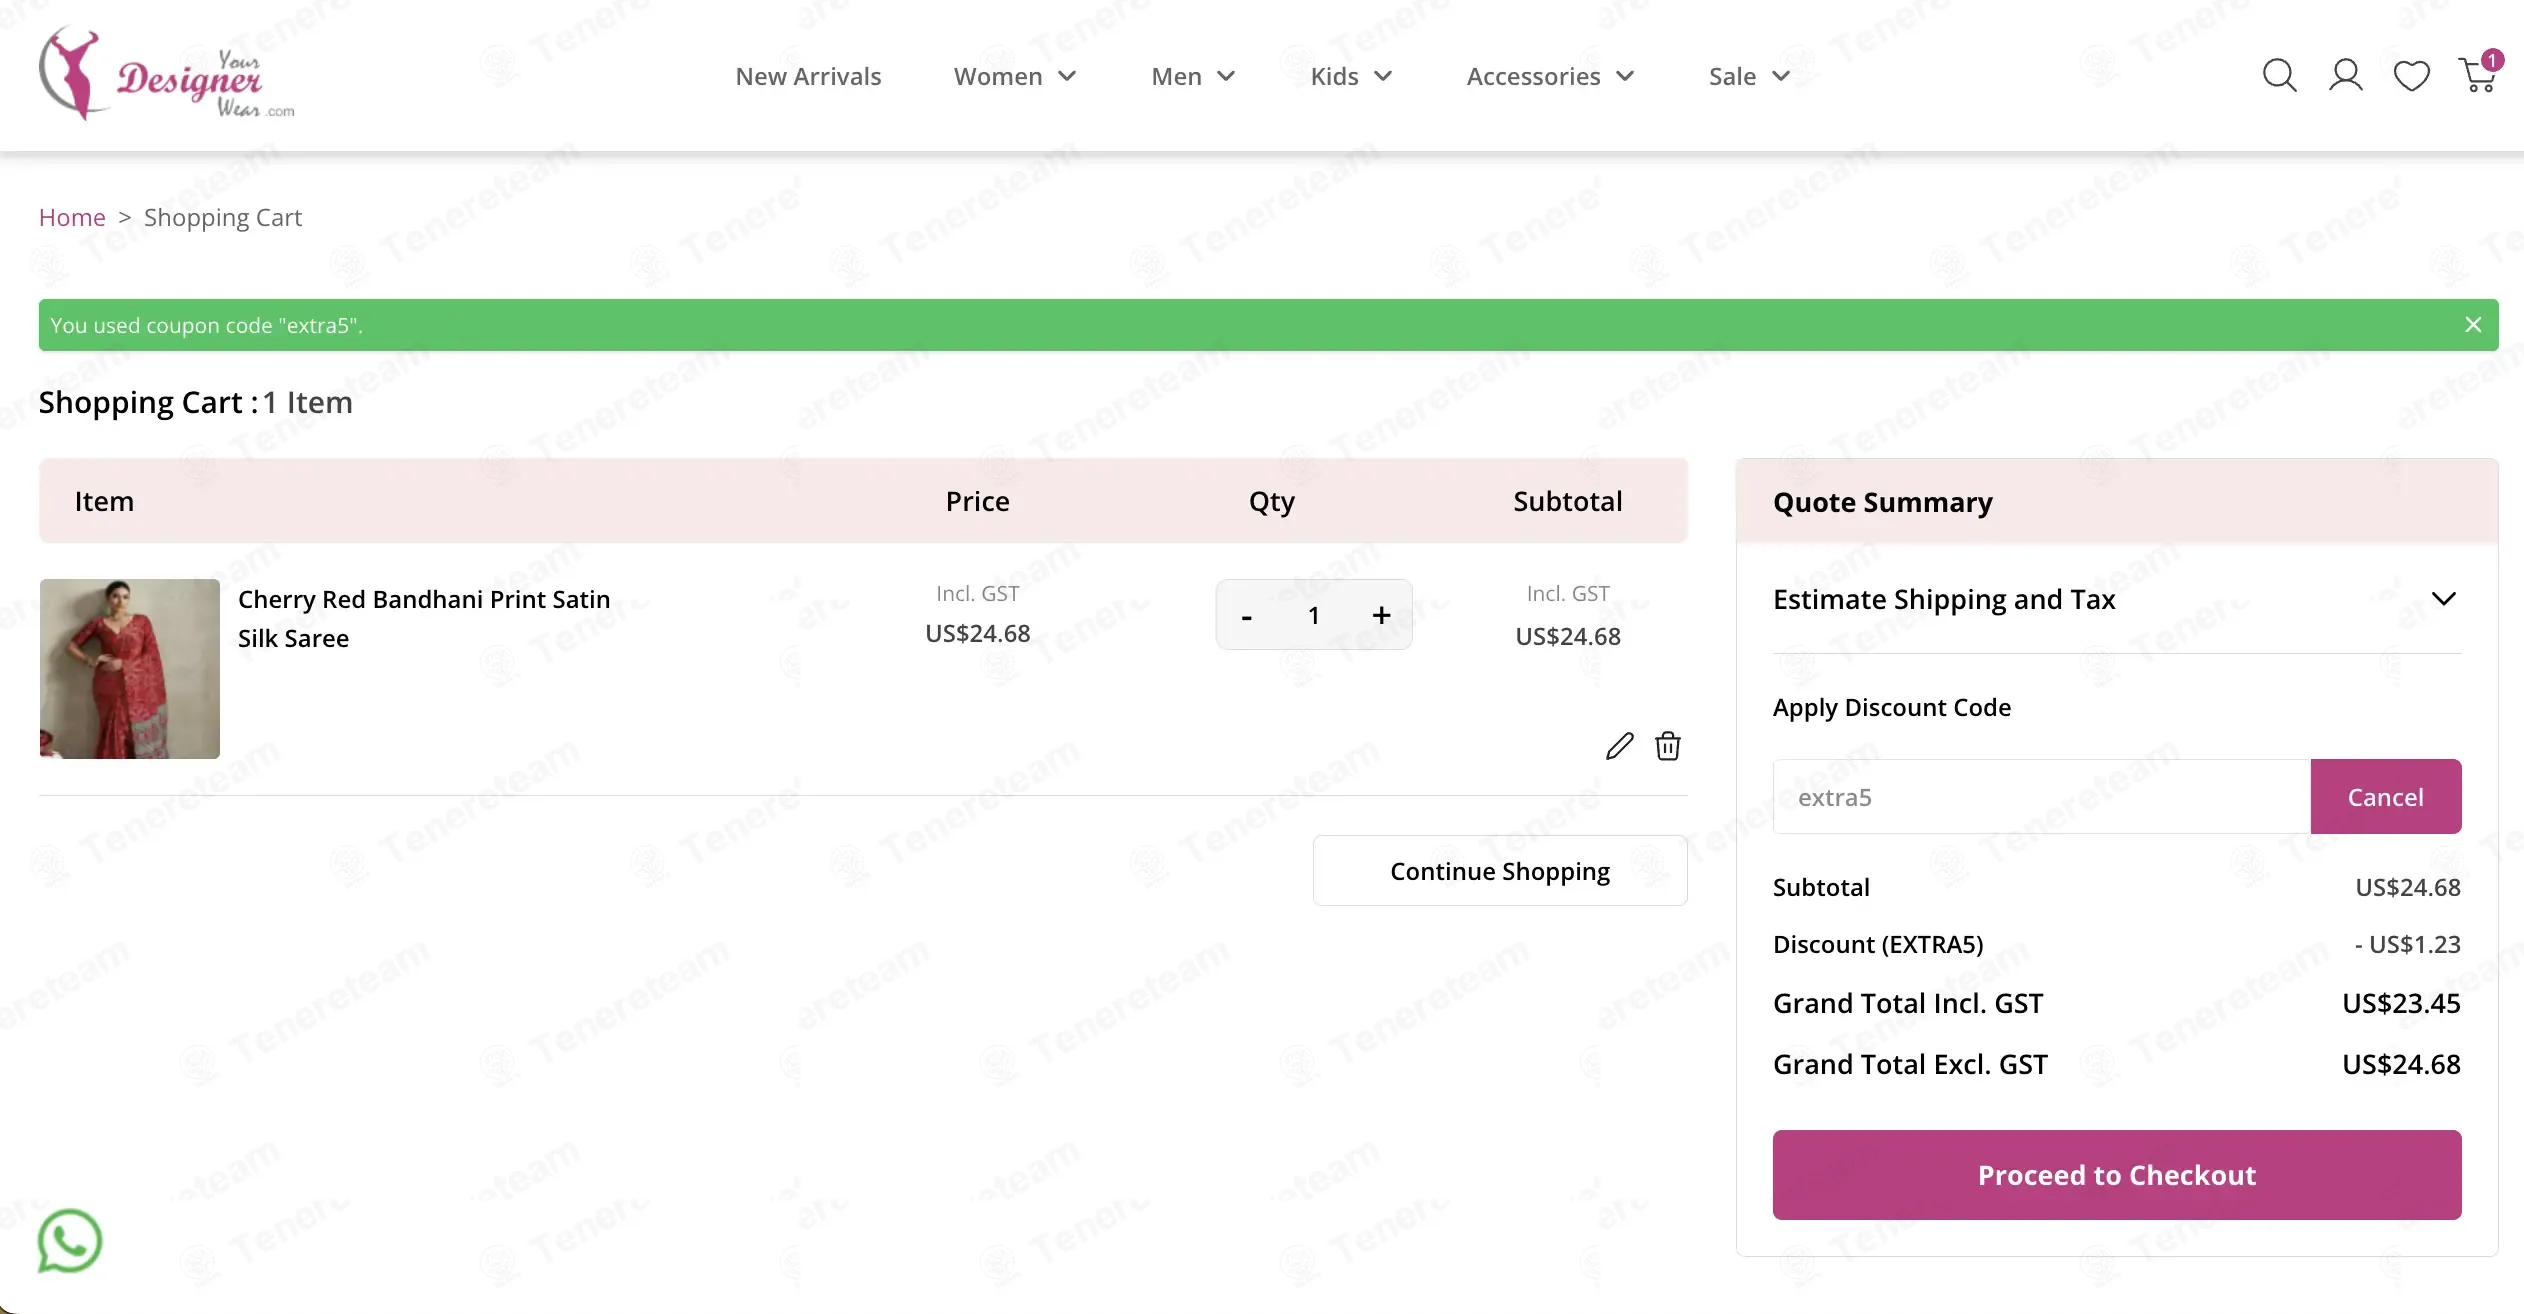The image size is (2524, 1314).
Task: Delete the saree item with trash icon
Action: 1667,746
